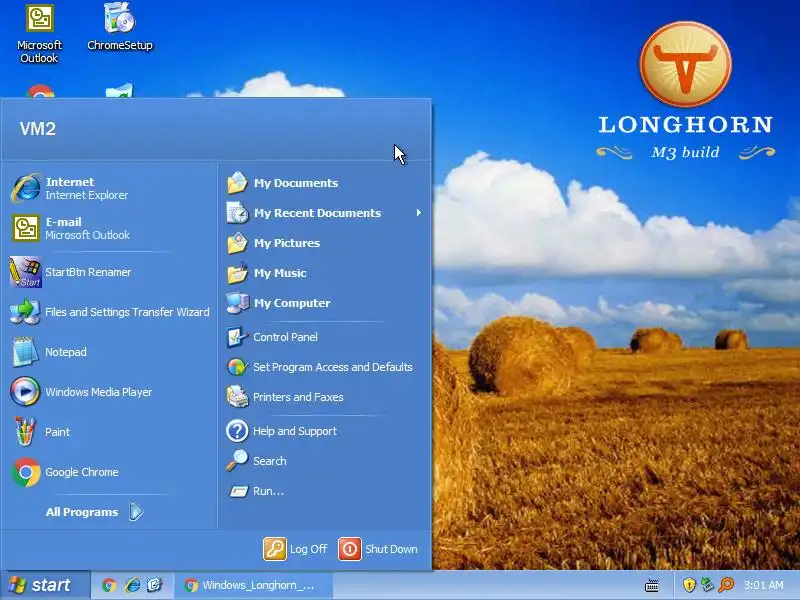Screen dimensions: 800x600
Task: Click security shield tray icon
Action: coord(689,585)
